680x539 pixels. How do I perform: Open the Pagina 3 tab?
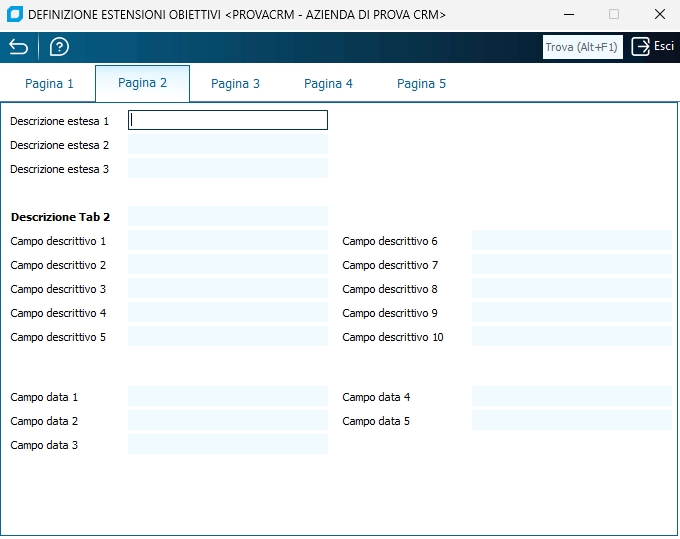[235, 83]
